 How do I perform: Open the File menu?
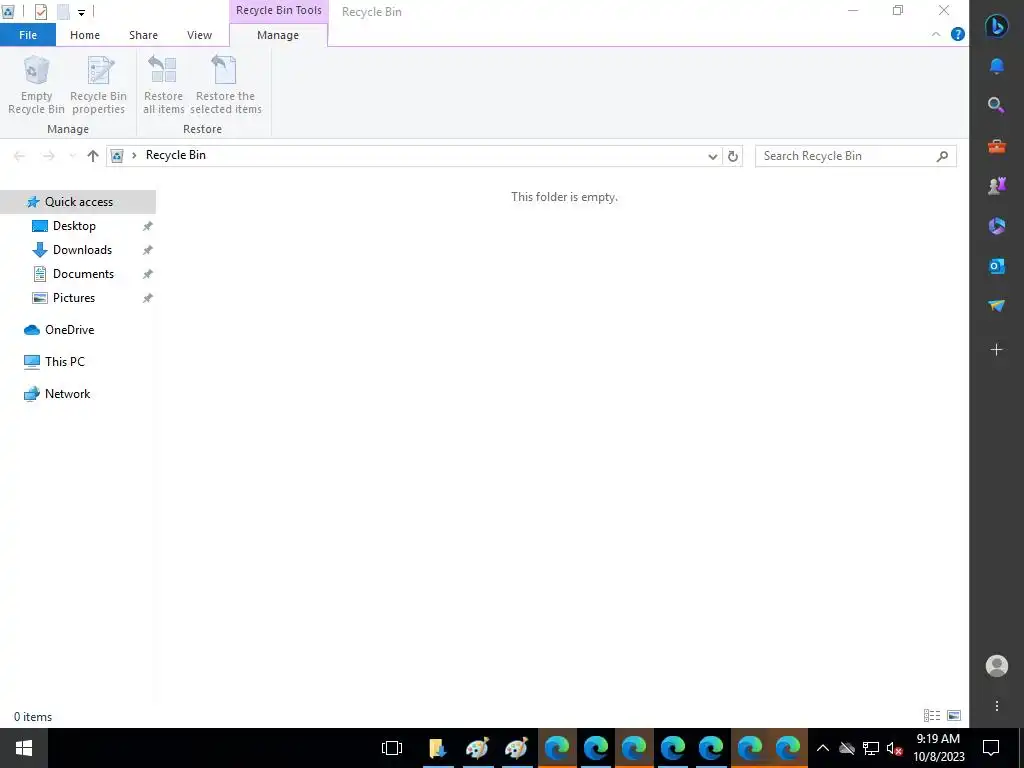(x=28, y=35)
